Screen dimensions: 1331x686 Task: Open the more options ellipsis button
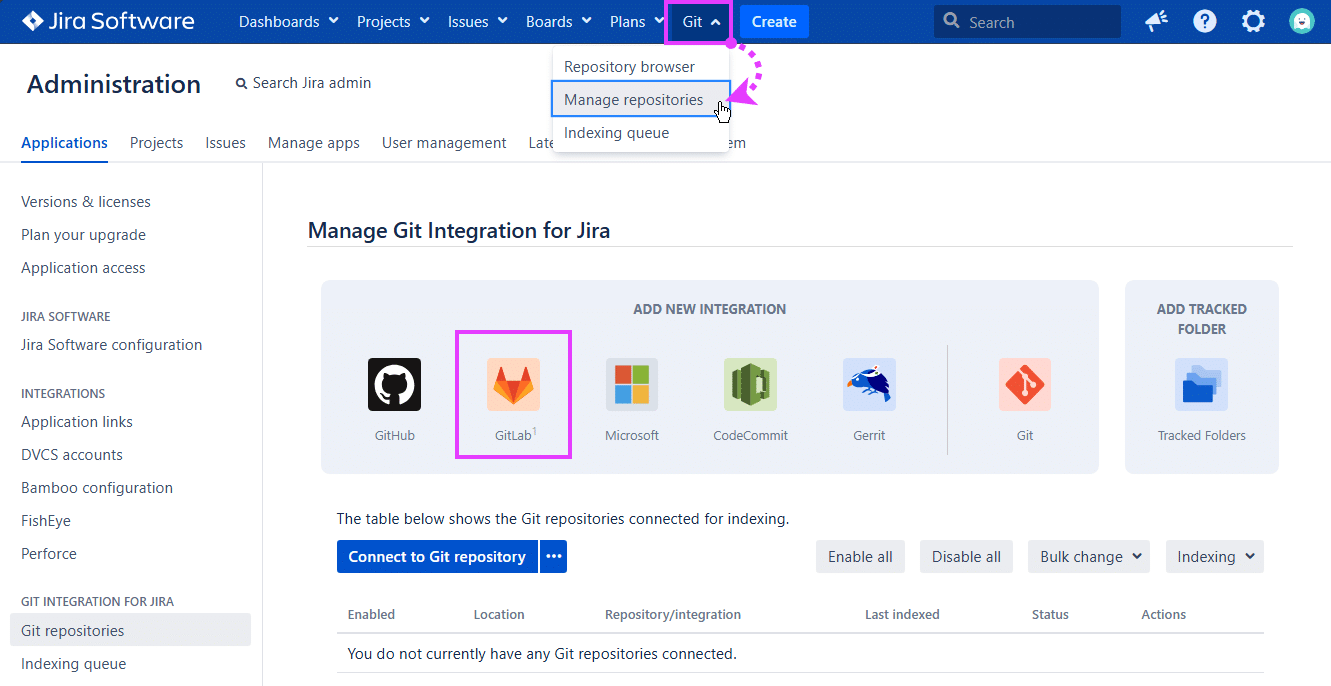[x=553, y=557]
